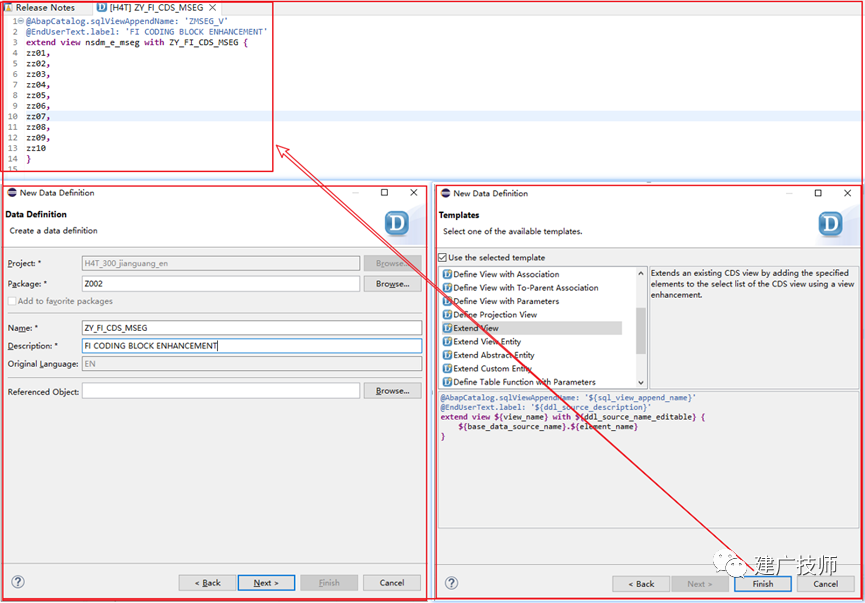Browse for a Package

coord(392,284)
